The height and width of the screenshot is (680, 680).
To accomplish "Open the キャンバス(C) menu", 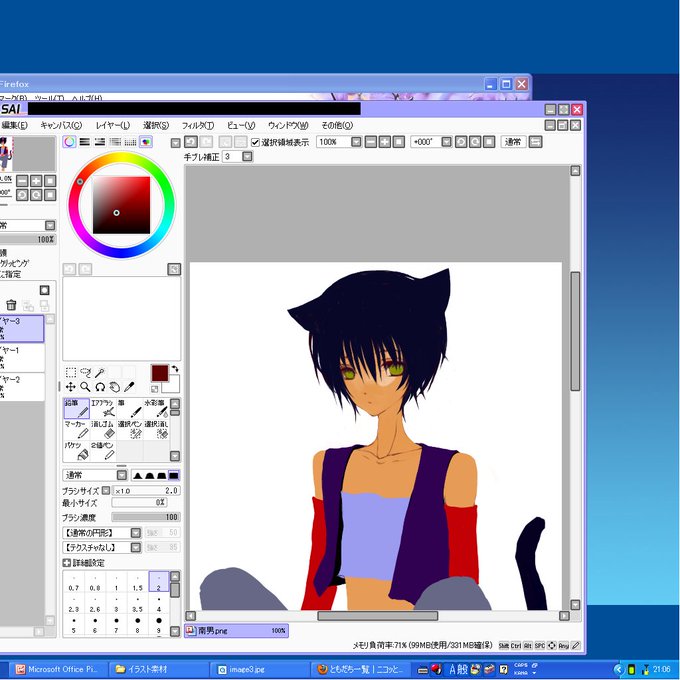I will 61,125.
